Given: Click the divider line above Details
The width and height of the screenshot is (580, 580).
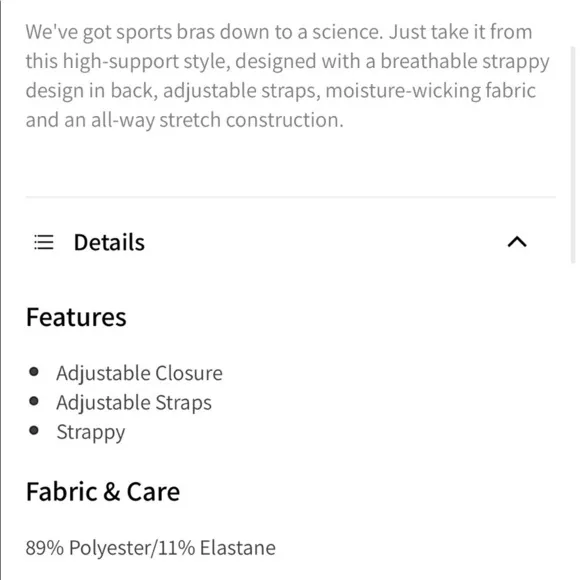Looking at the screenshot, I should point(291,197).
